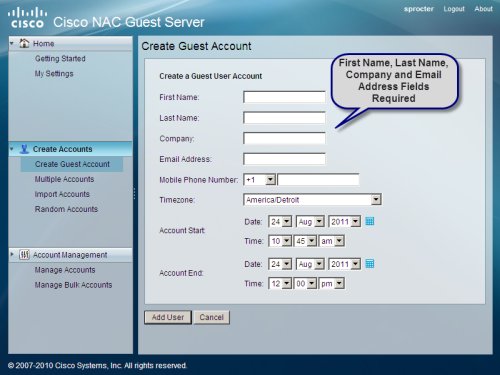Click the Add User button
The width and height of the screenshot is (500, 375).
click(x=168, y=317)
